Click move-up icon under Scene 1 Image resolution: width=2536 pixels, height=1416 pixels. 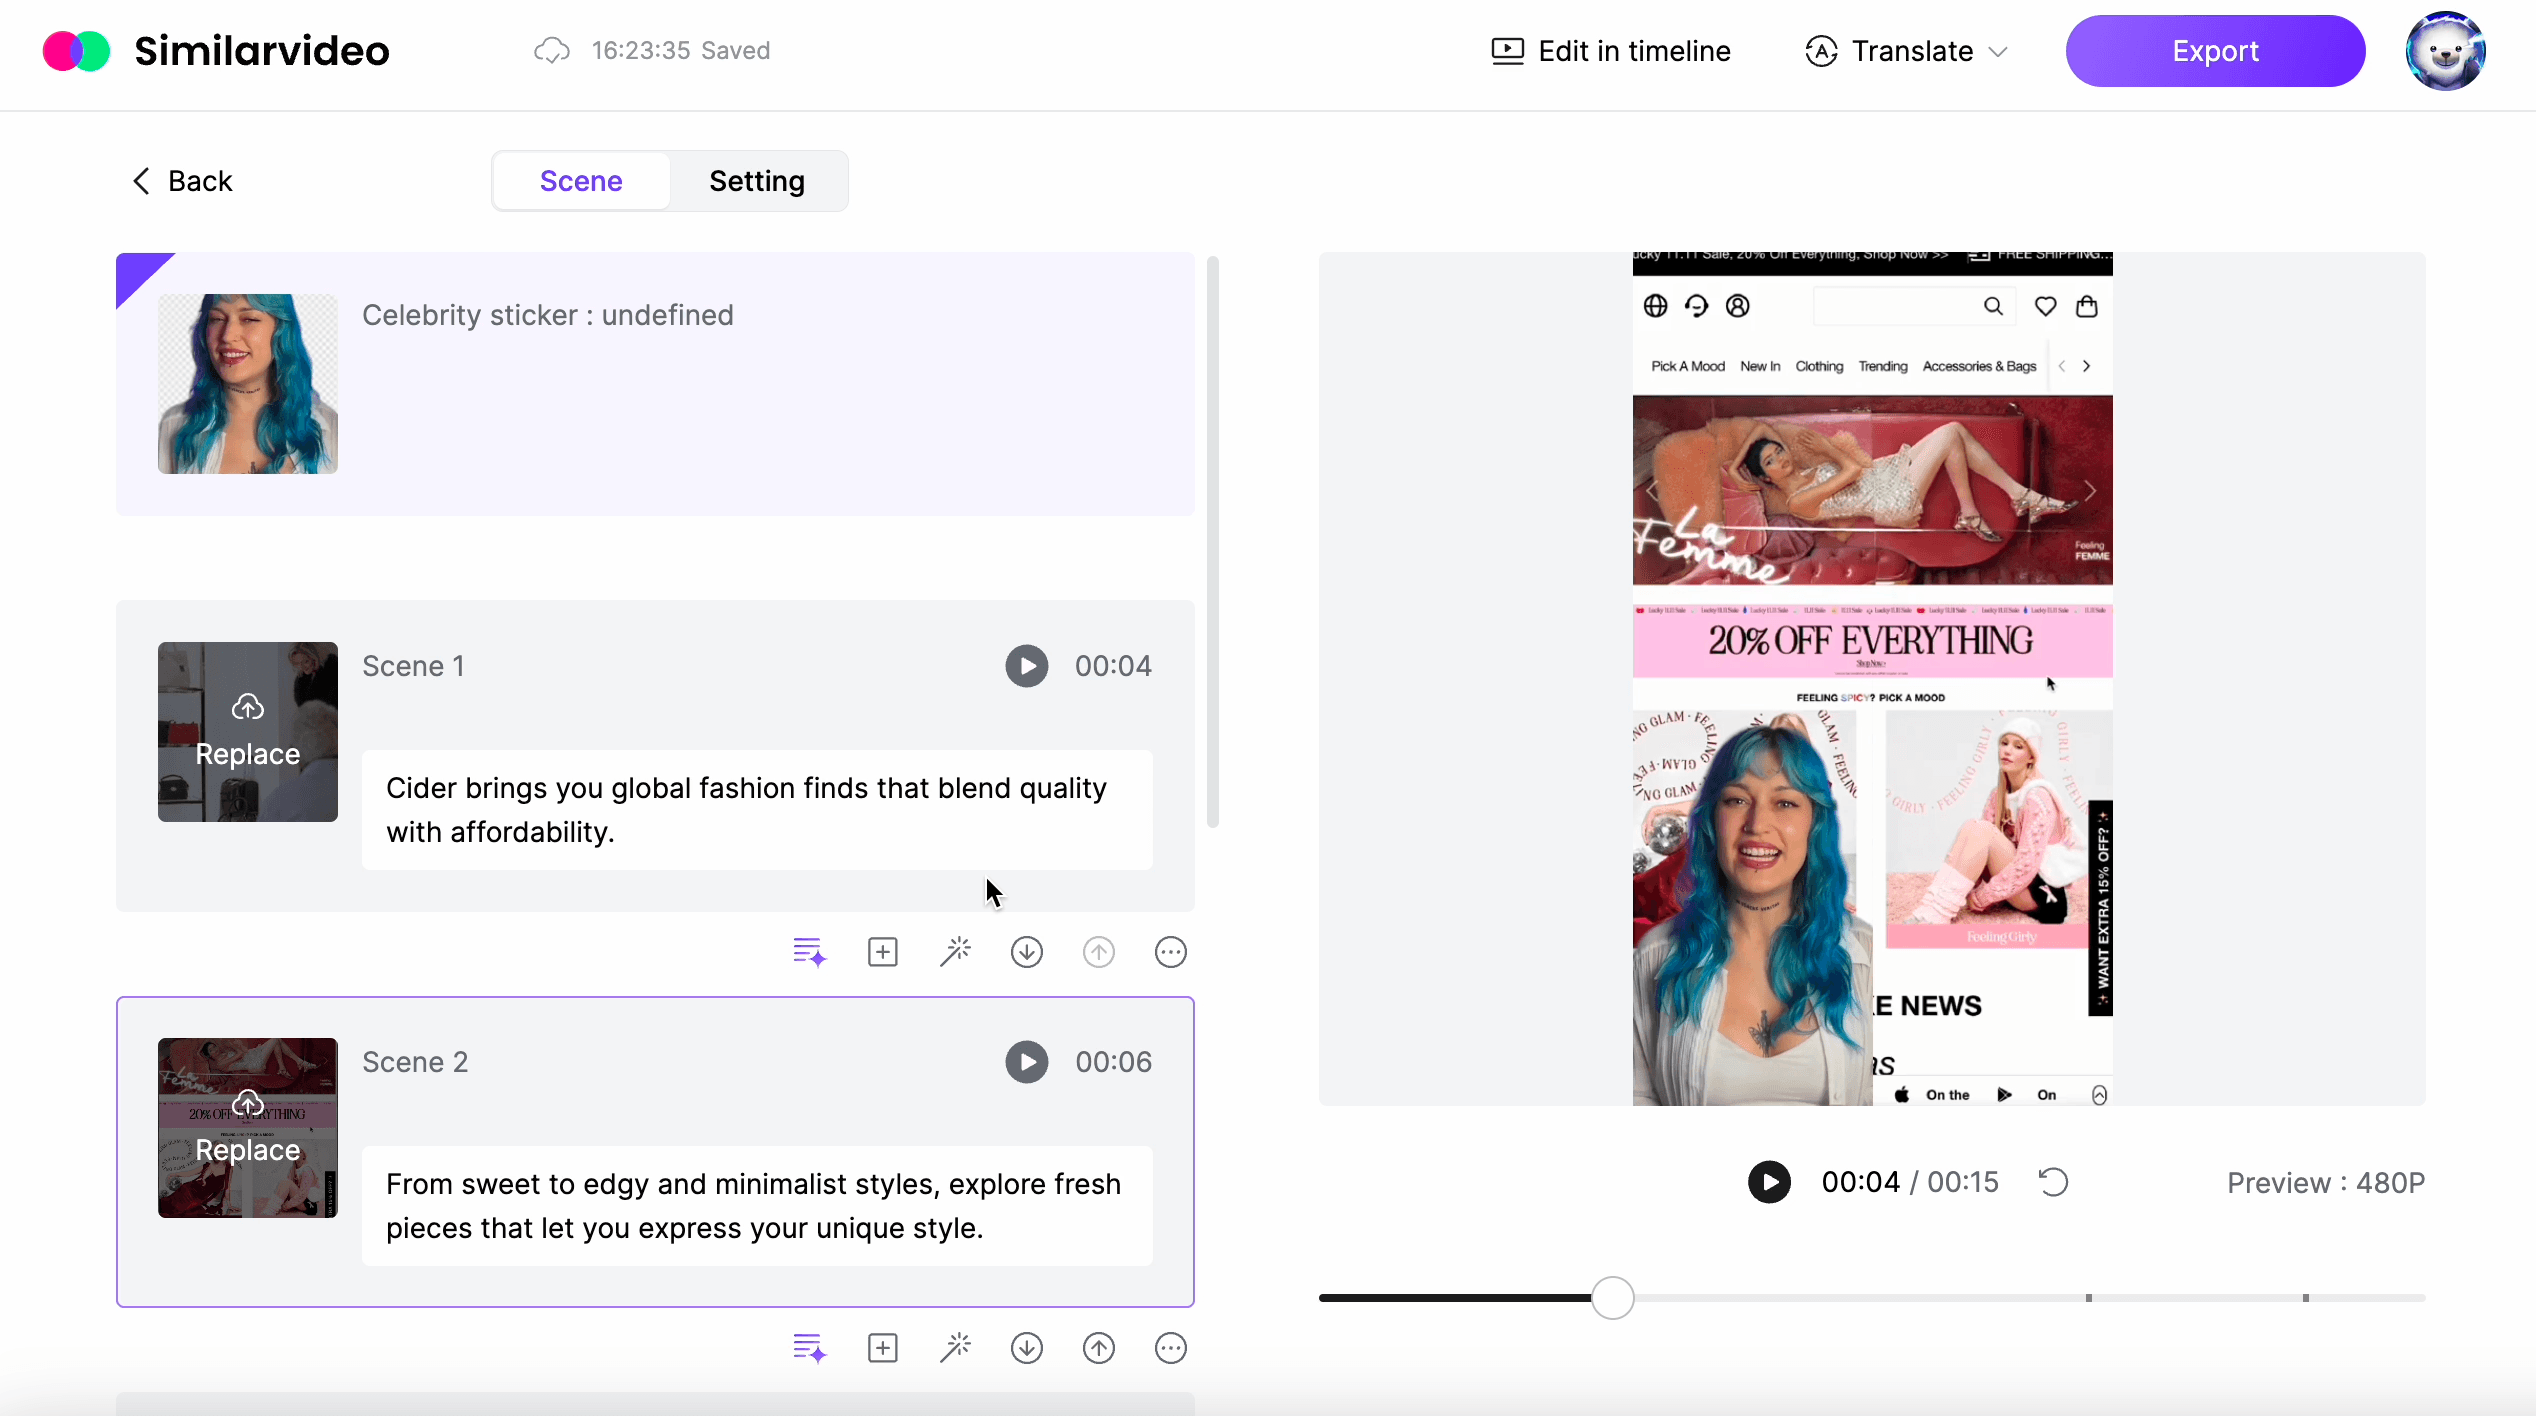[x=1099, y=952]
